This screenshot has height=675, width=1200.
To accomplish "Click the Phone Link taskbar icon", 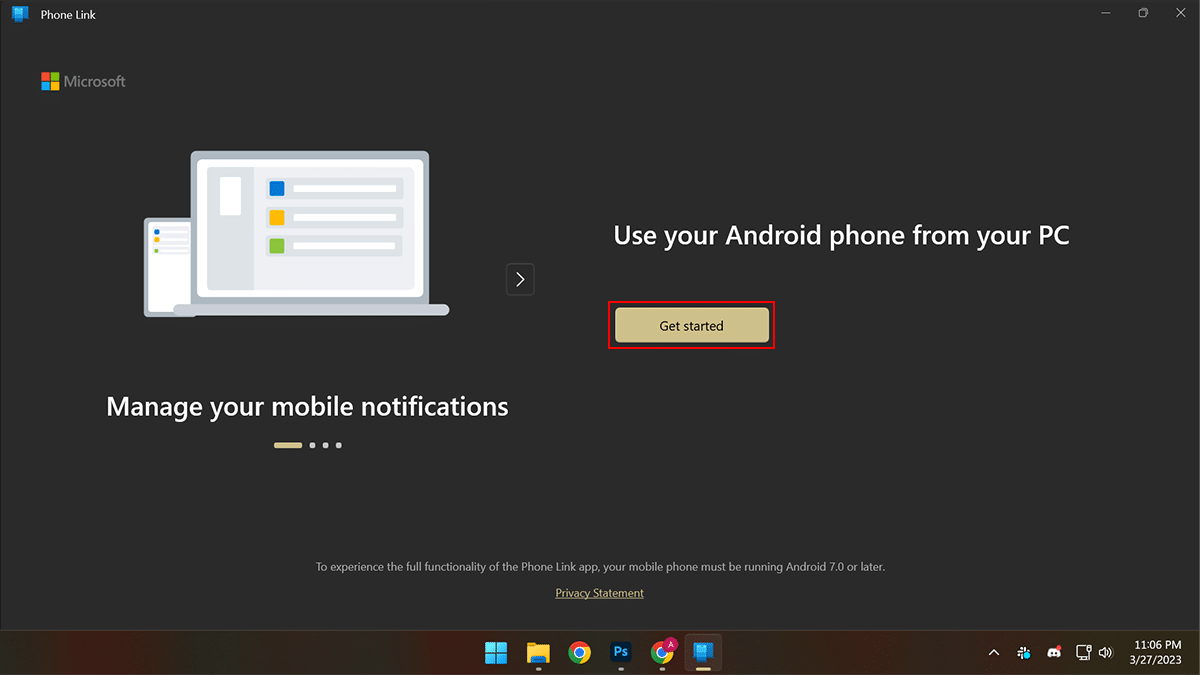I will pyautogui.click(x=703, y=653).
